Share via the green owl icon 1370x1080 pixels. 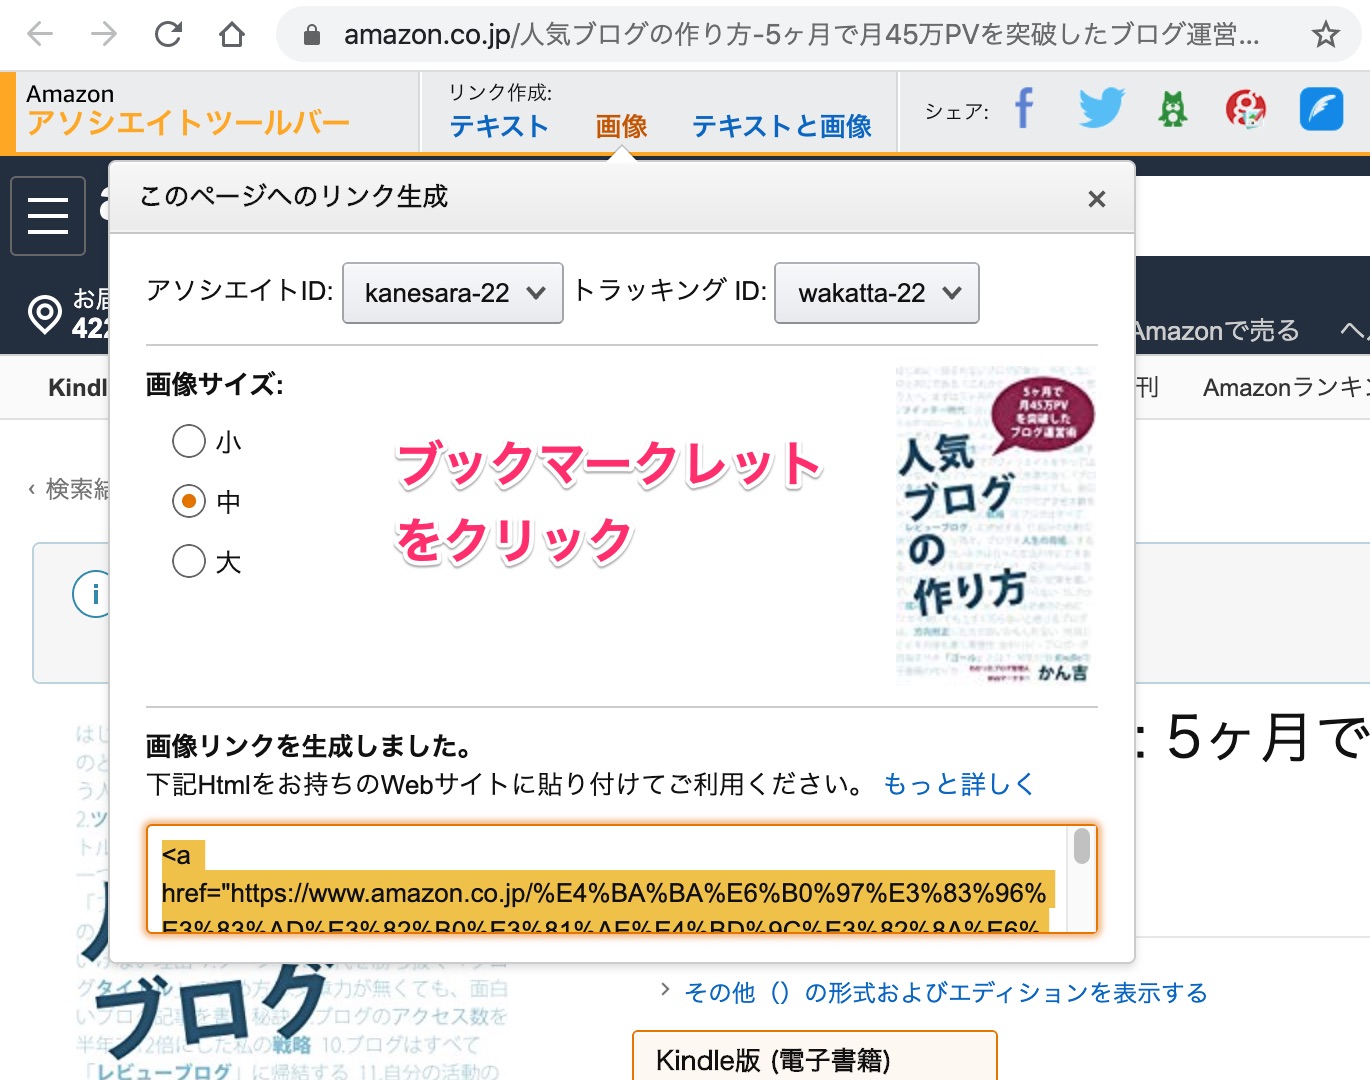(x=1173, y=108)
